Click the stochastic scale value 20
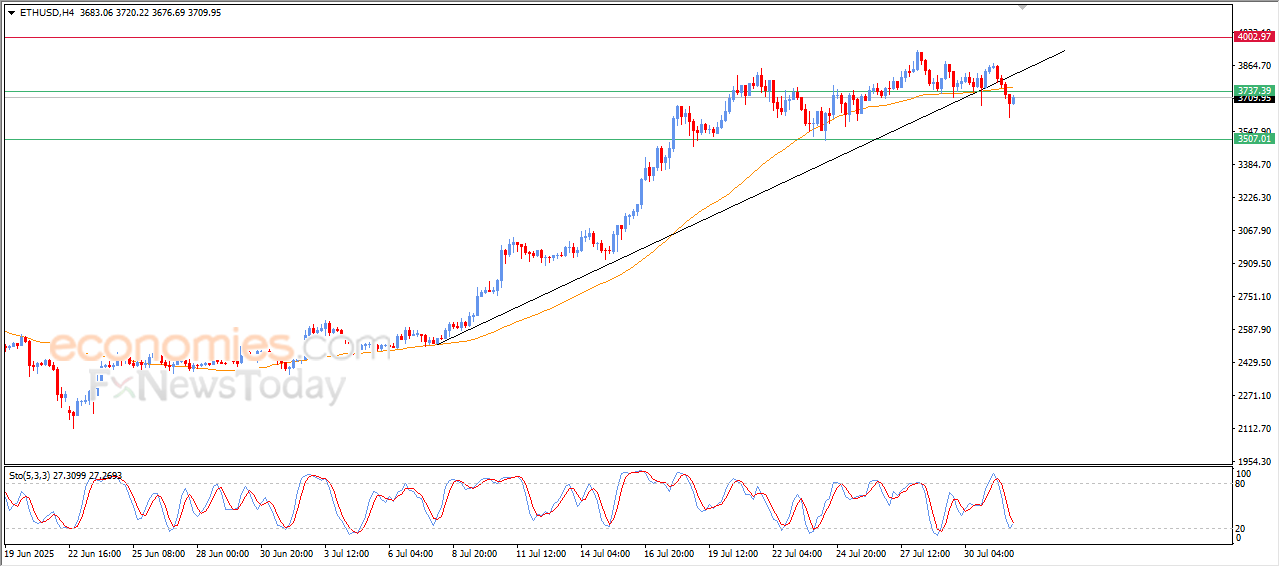1280x567 pixels. click(x=1241, y=527)
